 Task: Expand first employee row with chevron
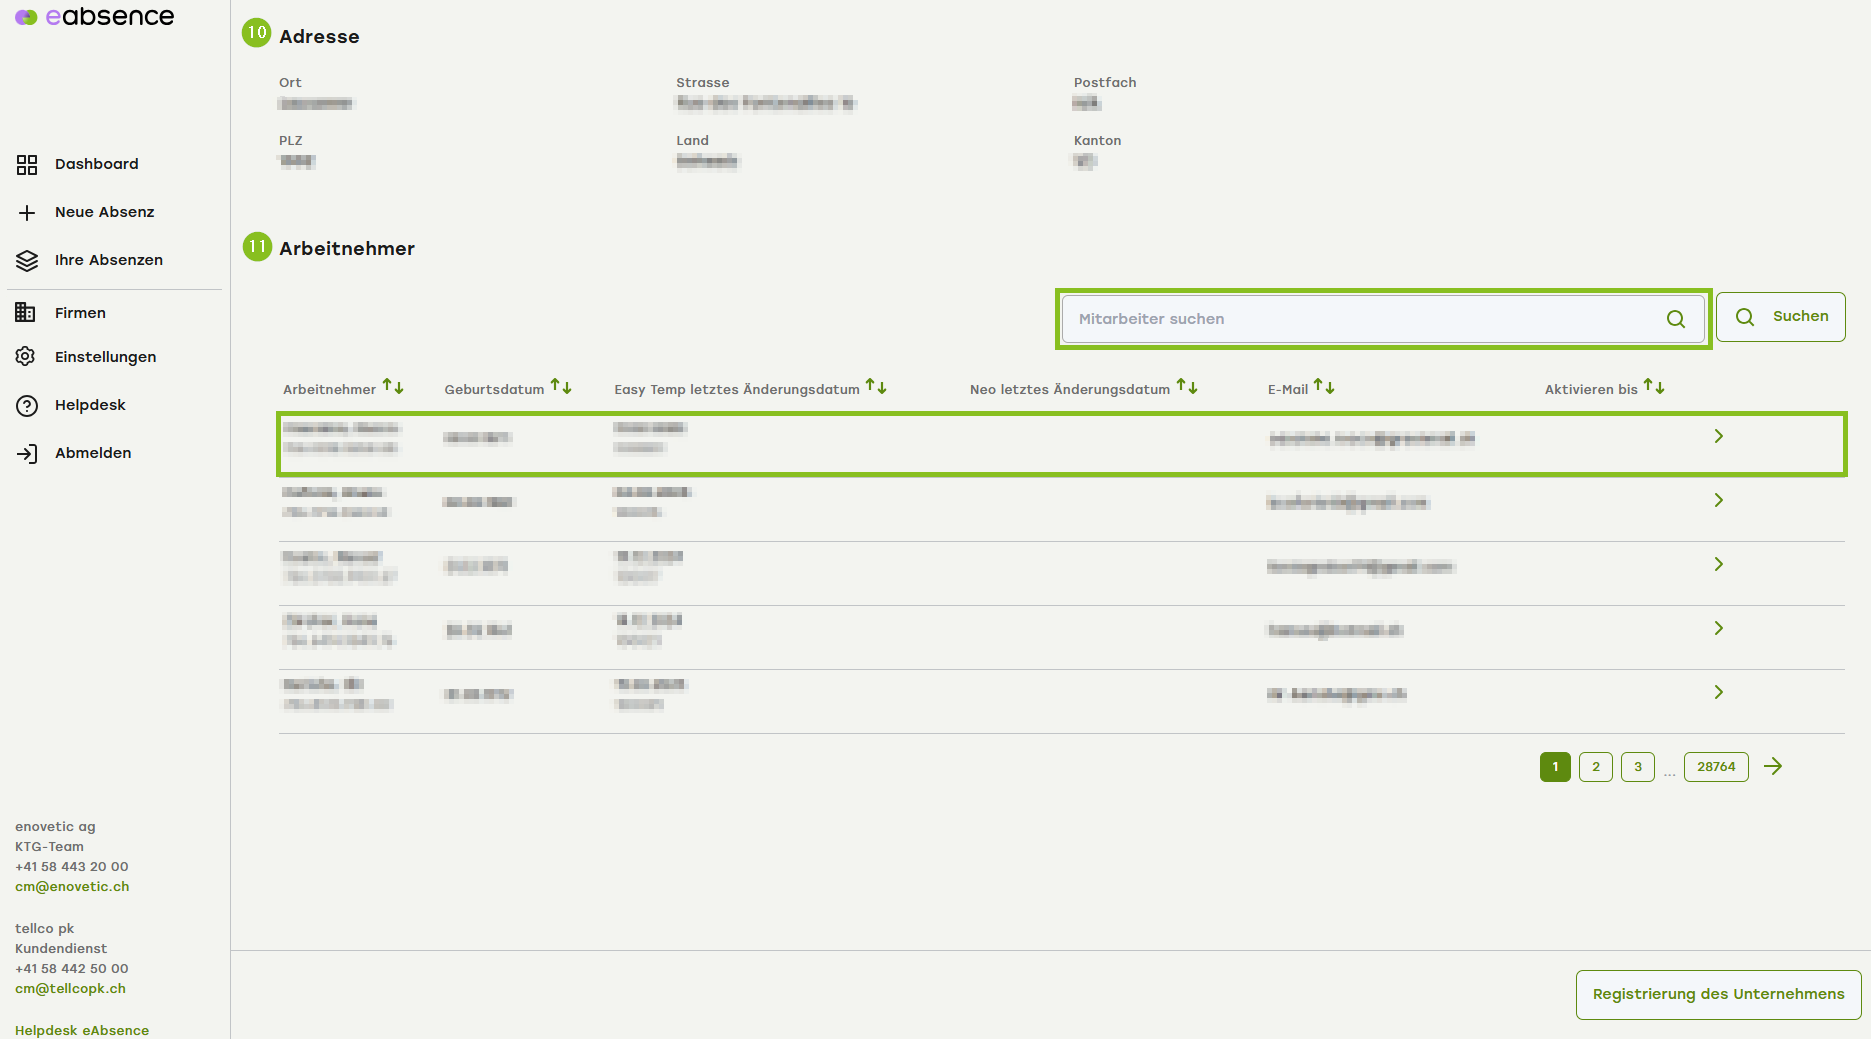click(1719, 437)
